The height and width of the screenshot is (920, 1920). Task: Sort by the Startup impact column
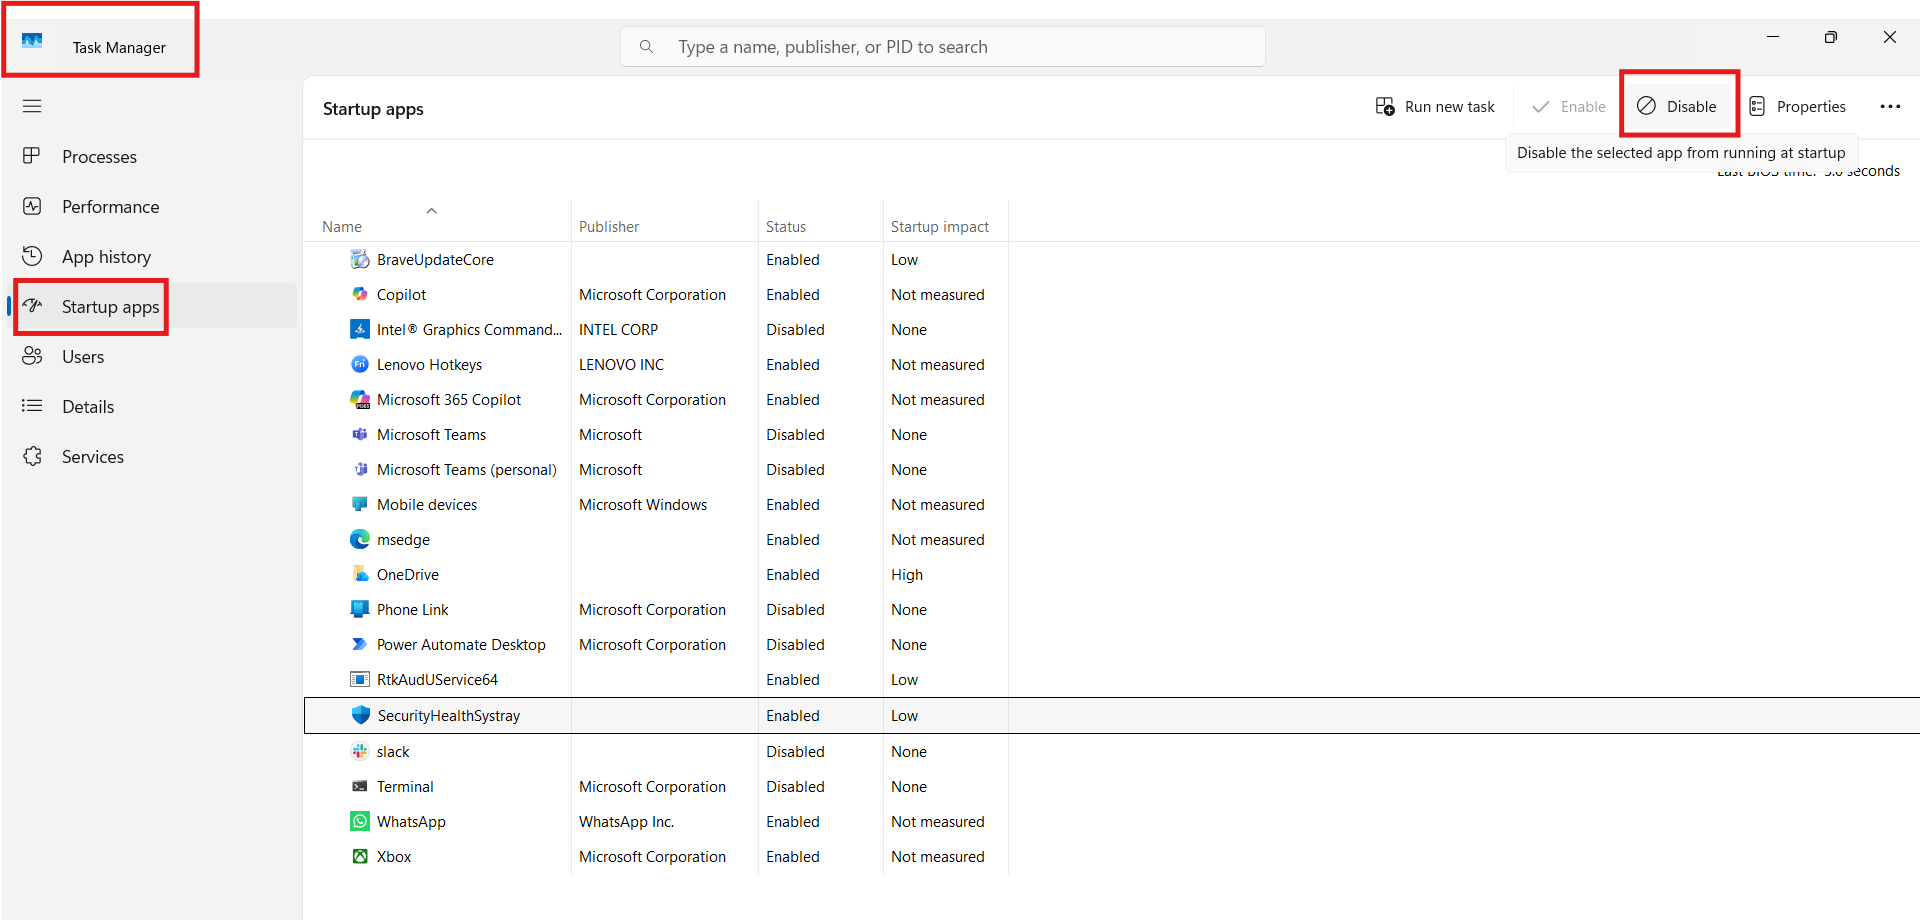click(x=939, y=227)
